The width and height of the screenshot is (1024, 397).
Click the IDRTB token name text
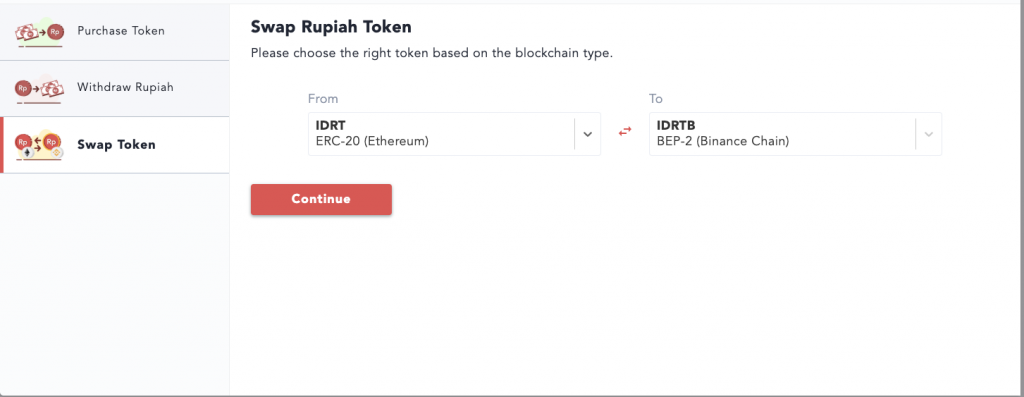click(x=676, y=127)
